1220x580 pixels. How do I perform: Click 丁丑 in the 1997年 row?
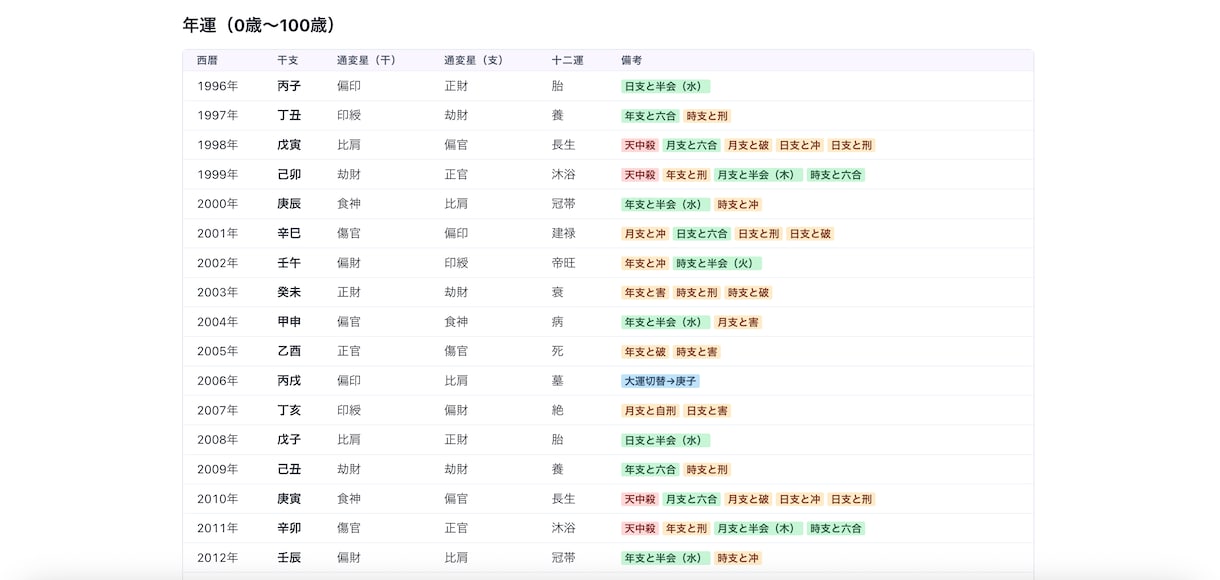click(289, 115)
